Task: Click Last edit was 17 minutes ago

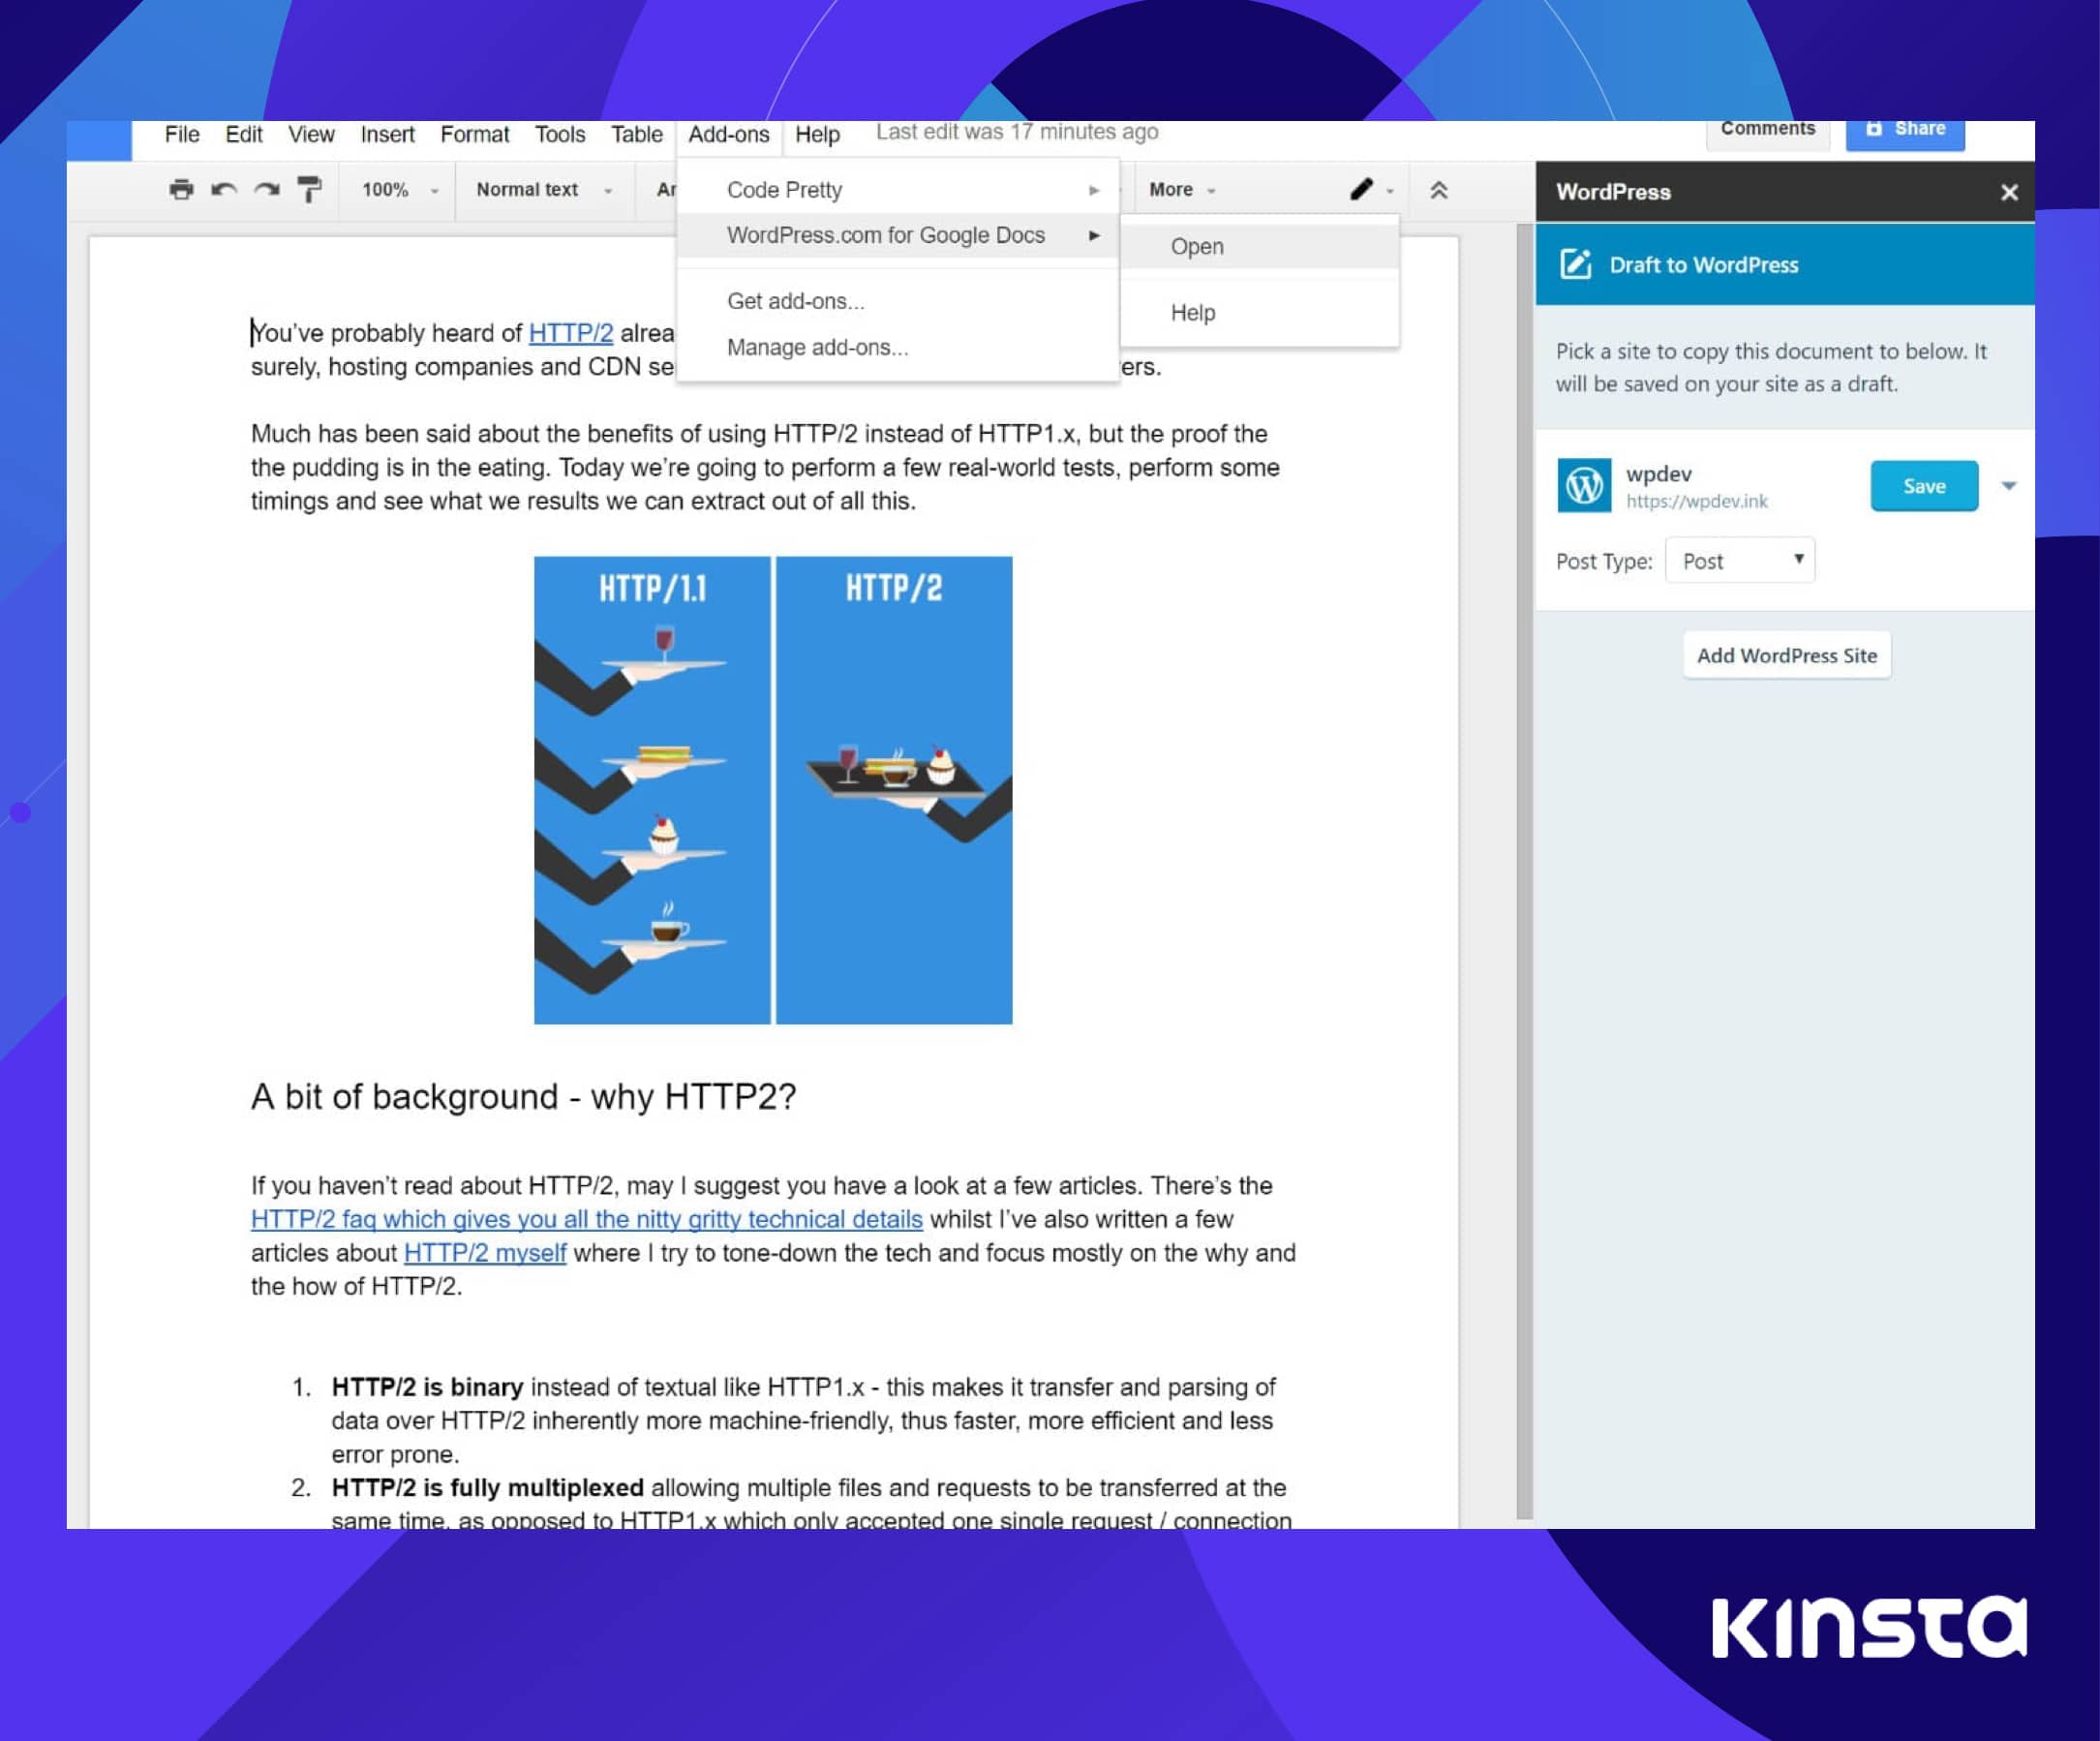Action: [x=1017, y=131]
